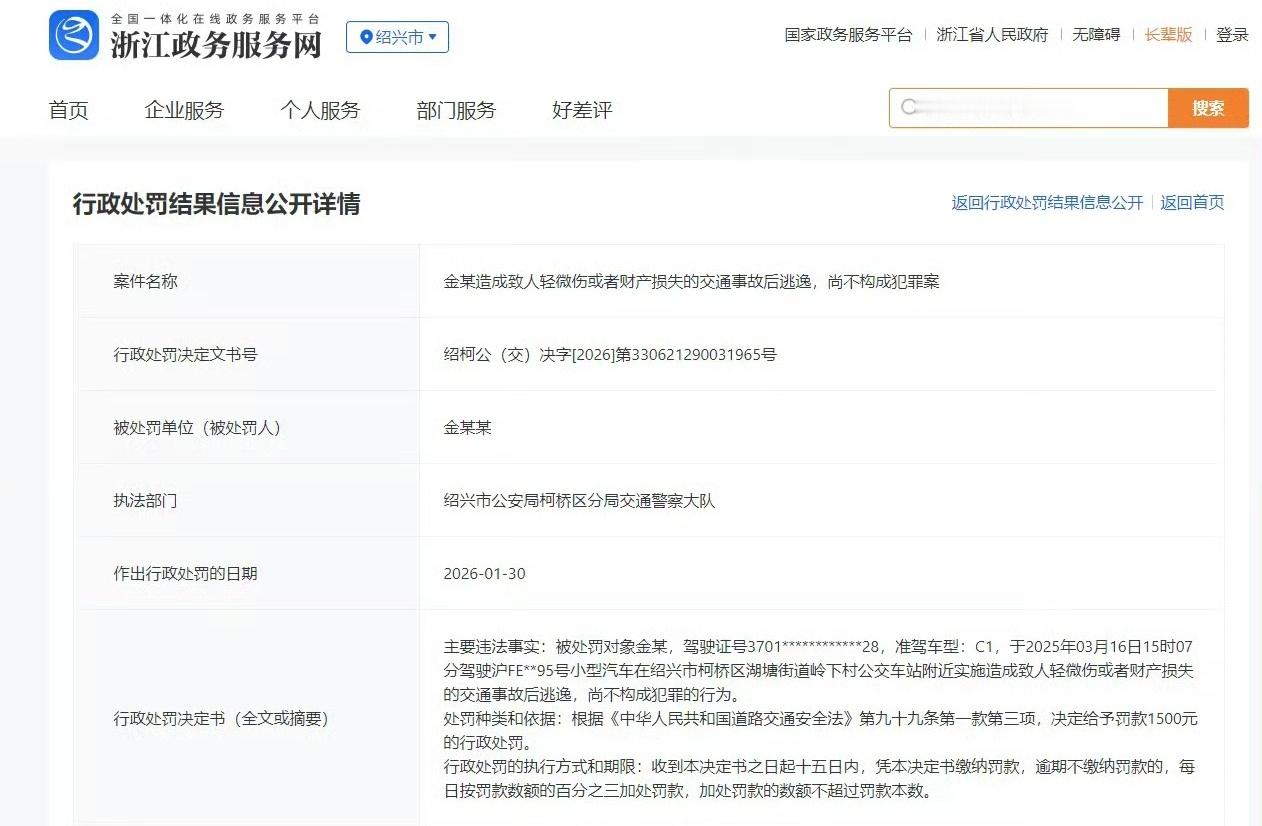Open the 个人服务 navigation tab

pos(320,111)
